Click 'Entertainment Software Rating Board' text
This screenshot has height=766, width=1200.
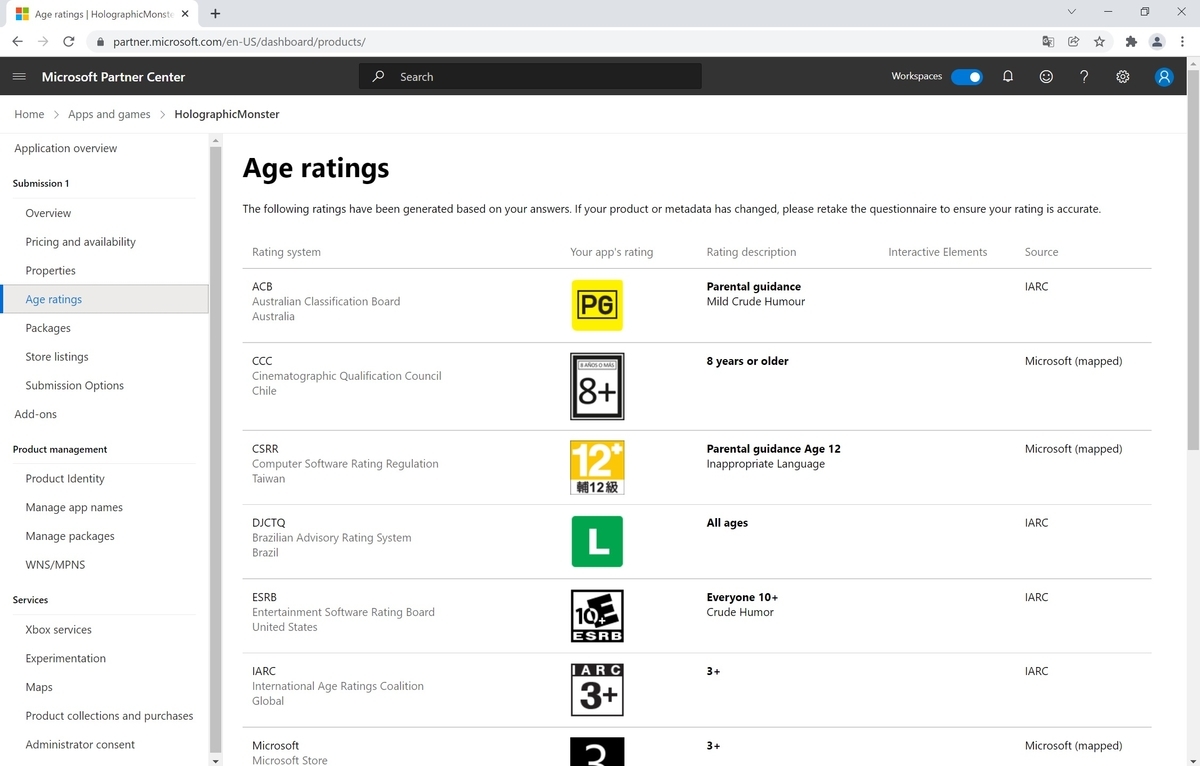click(x=343, y=612)
